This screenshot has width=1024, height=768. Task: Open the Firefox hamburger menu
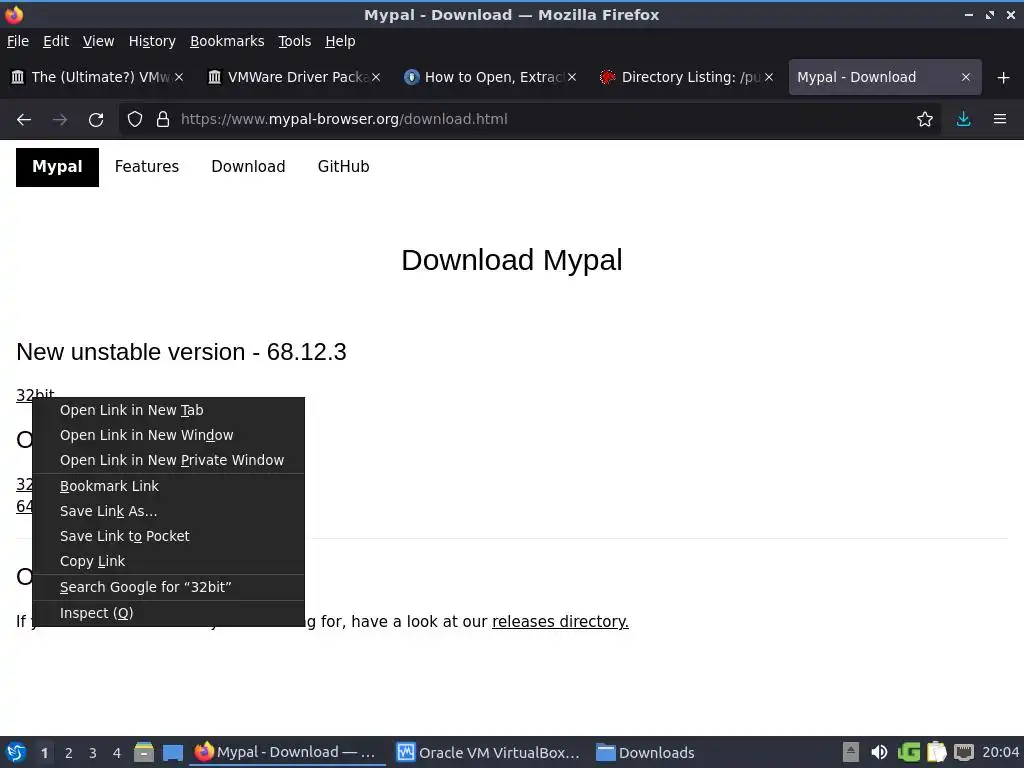point(1000,120)
